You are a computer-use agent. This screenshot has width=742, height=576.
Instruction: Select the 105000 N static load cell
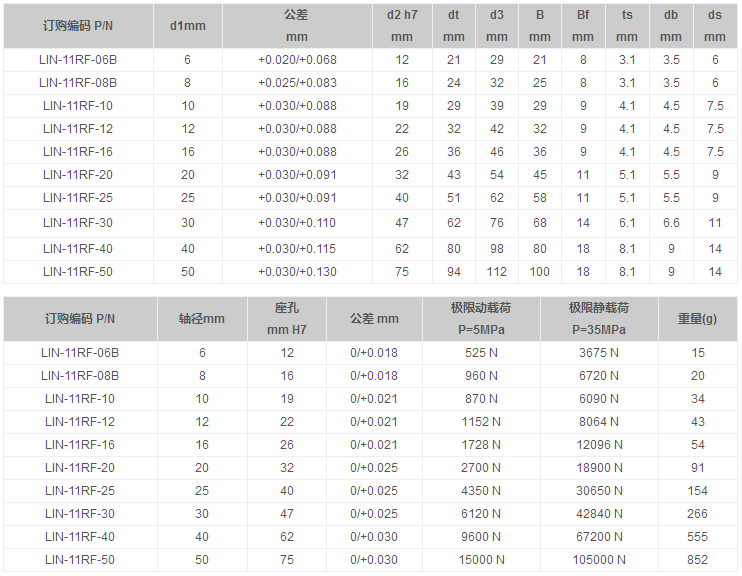599,560
